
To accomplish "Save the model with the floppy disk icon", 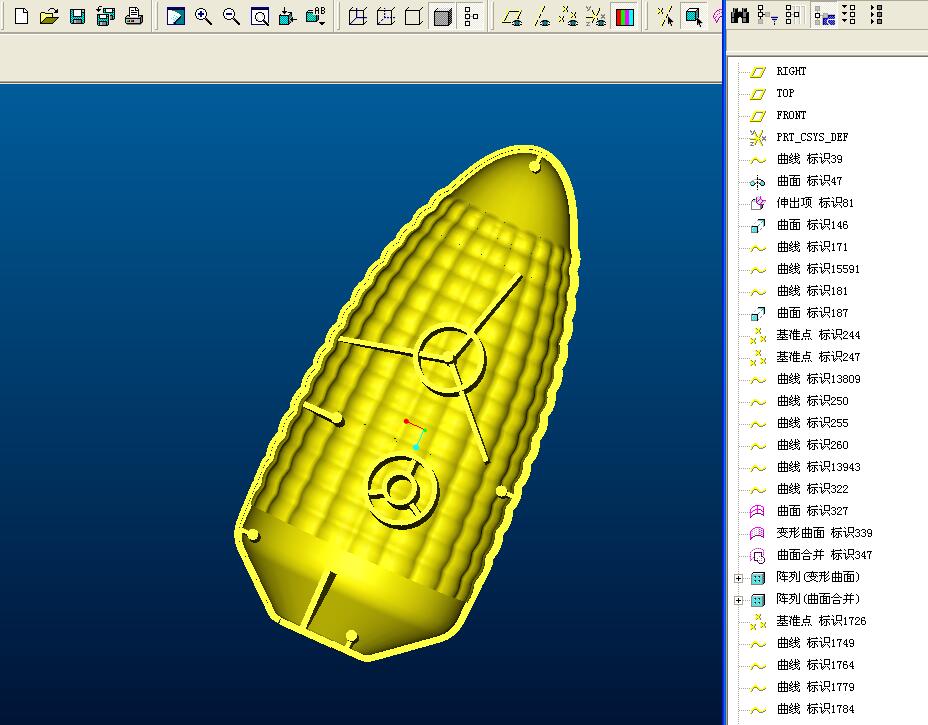I will tap(78, 16).
